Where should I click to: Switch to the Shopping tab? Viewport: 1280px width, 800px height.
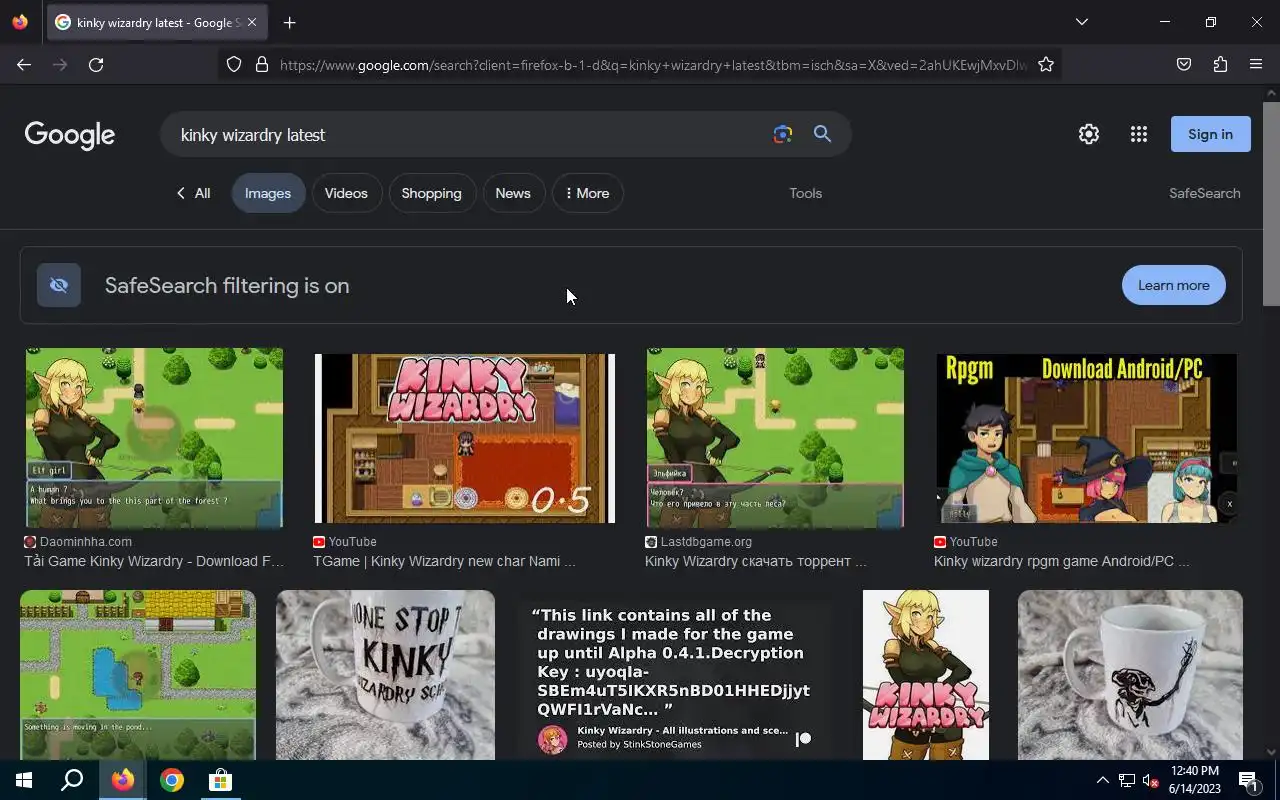point(431,193)
